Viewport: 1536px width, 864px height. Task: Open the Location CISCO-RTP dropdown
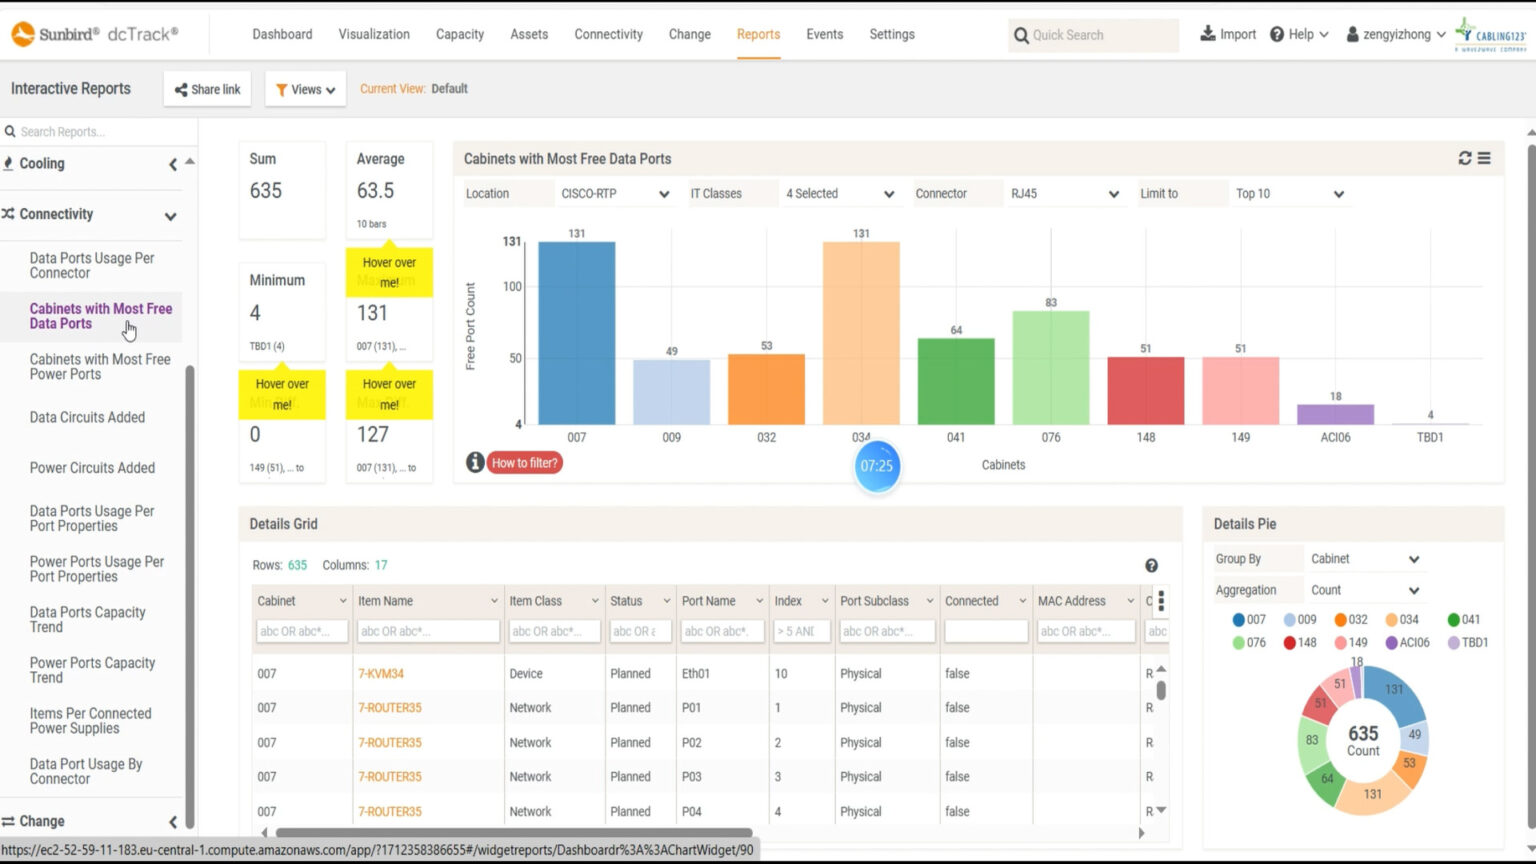coord(614,194)
